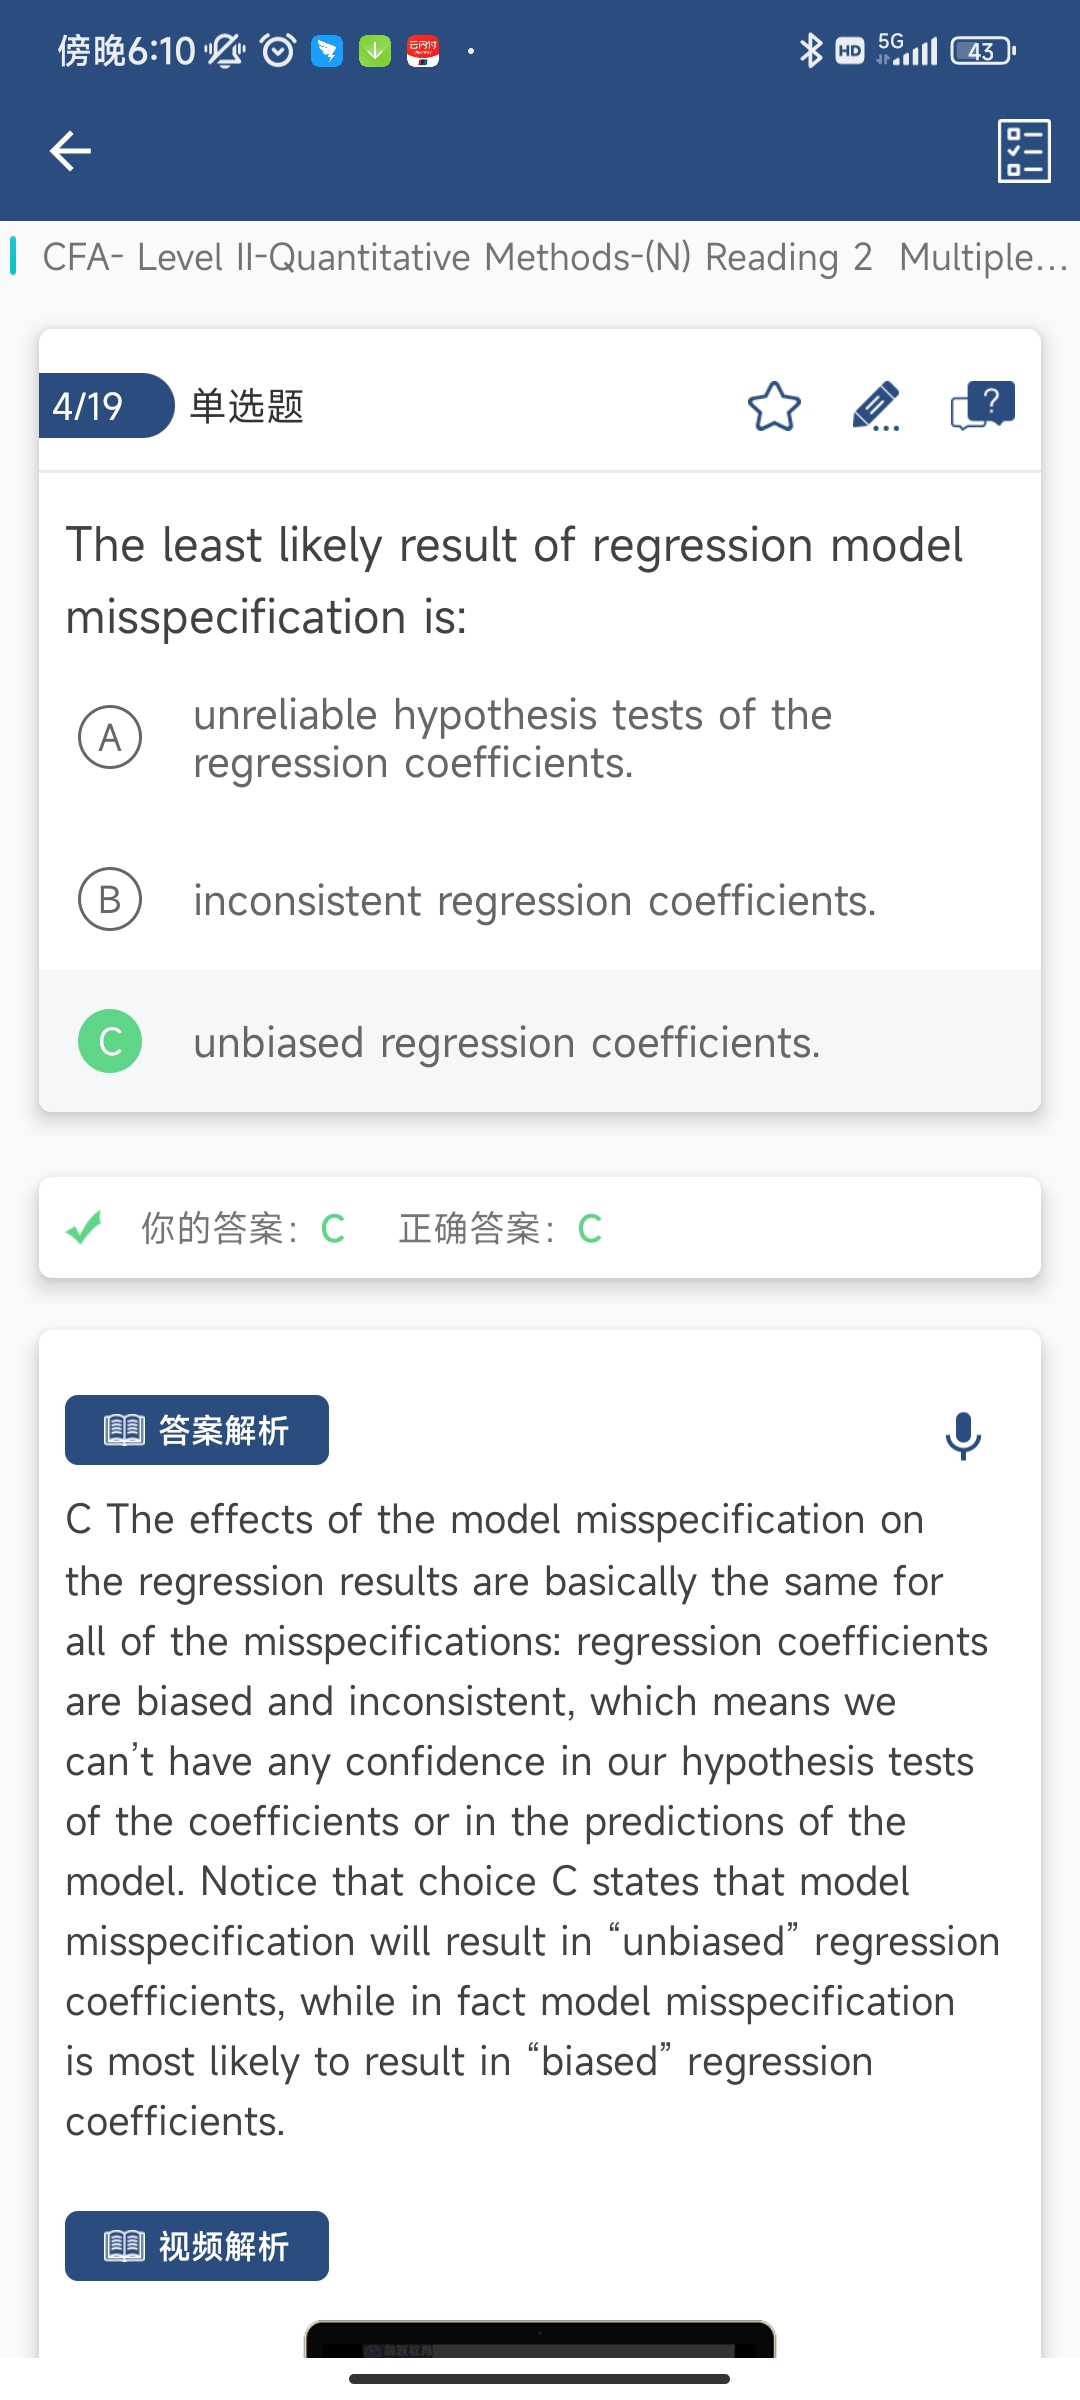Open the question list icon
Viewport: 1080px width, 2400px height.
[x=1024, y=151]
